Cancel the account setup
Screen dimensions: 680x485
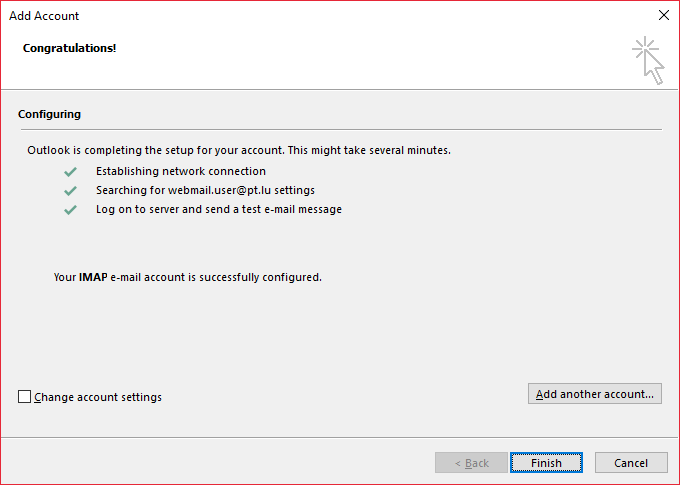click(x=631, y=463)
